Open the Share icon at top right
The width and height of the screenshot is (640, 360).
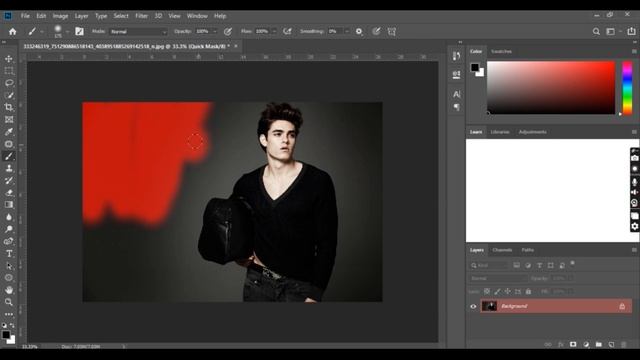point(631,31)
